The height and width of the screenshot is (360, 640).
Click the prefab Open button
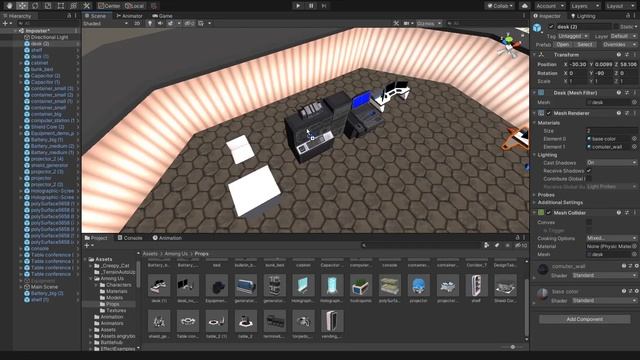562,44
